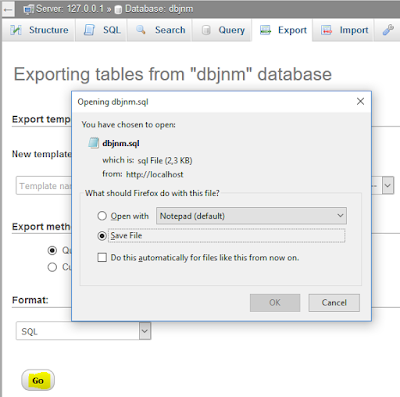The width and height of the screenshot is (400, 397).
Task: Click the highlighted Go button
Action: point(38,380)
